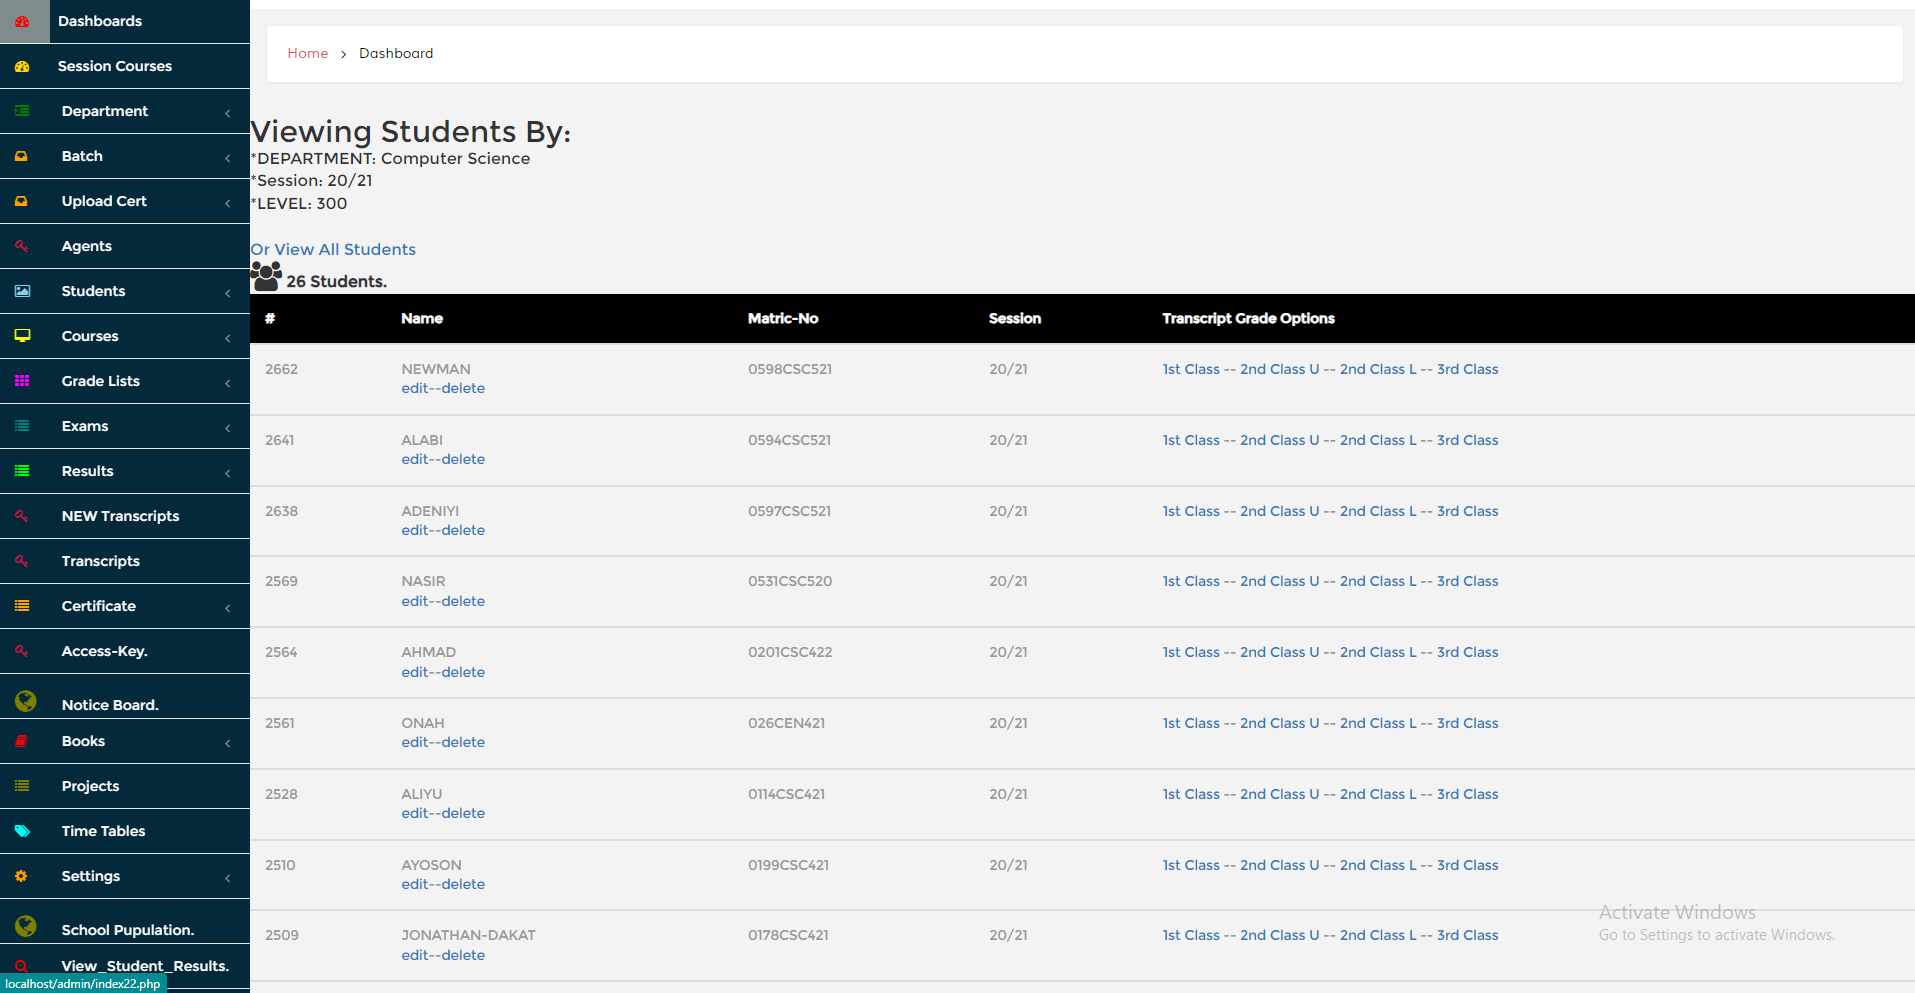The height and width of the screenshot is (993, 1915).
Task: Click the Courses monitor icon
Action: pos(22,336)
